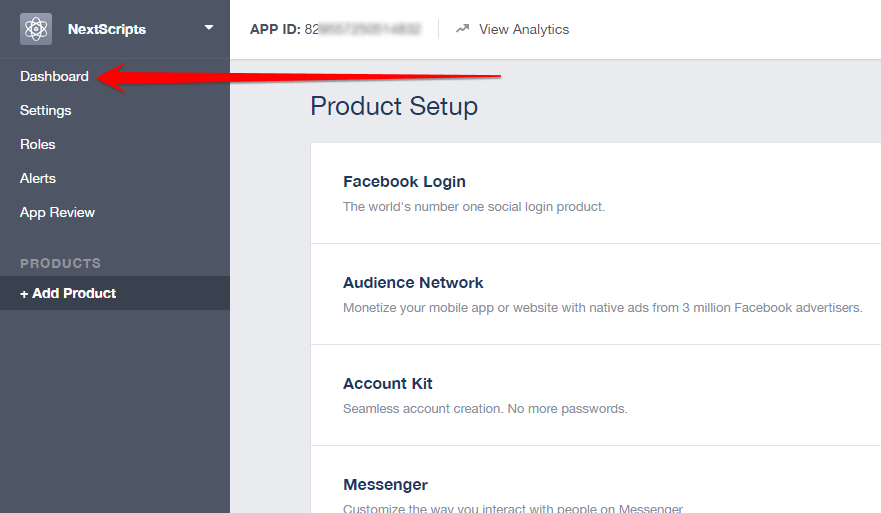
Task: Click 'The world's number one social login product.'
Action: click(474, 207)
